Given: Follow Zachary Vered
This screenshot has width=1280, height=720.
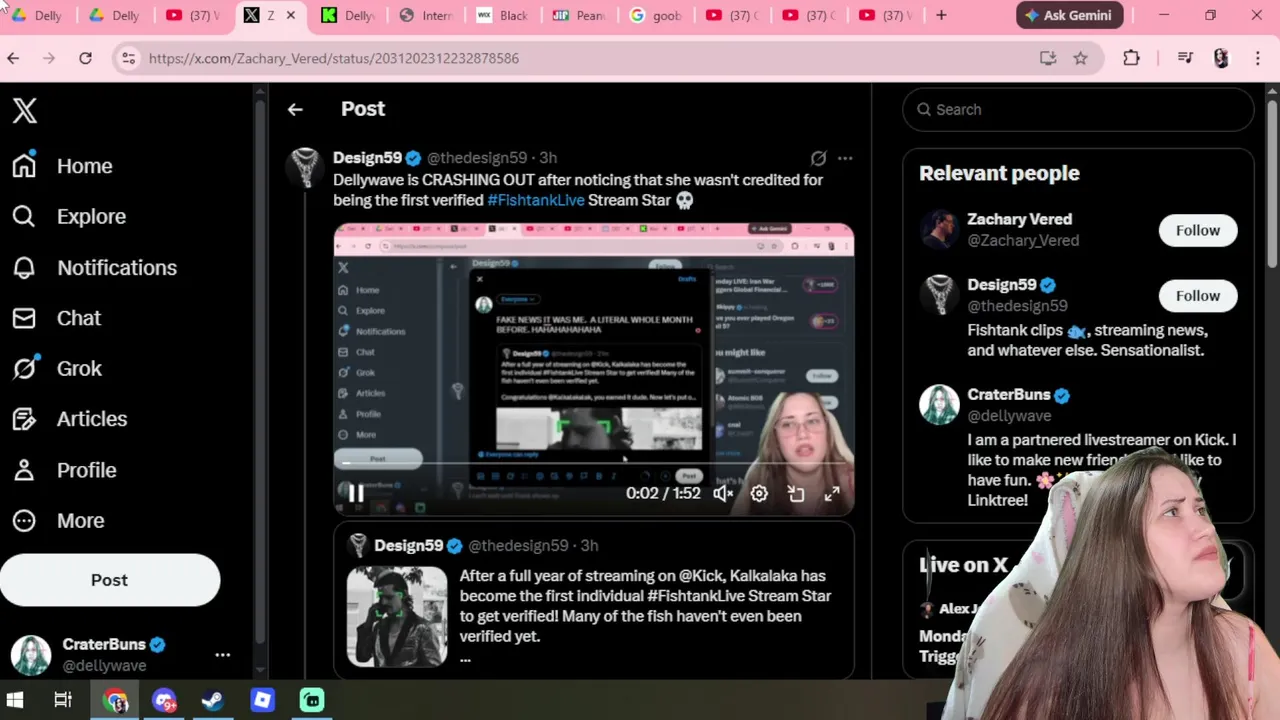Looking at the screenshot, I should point(1197,230).
